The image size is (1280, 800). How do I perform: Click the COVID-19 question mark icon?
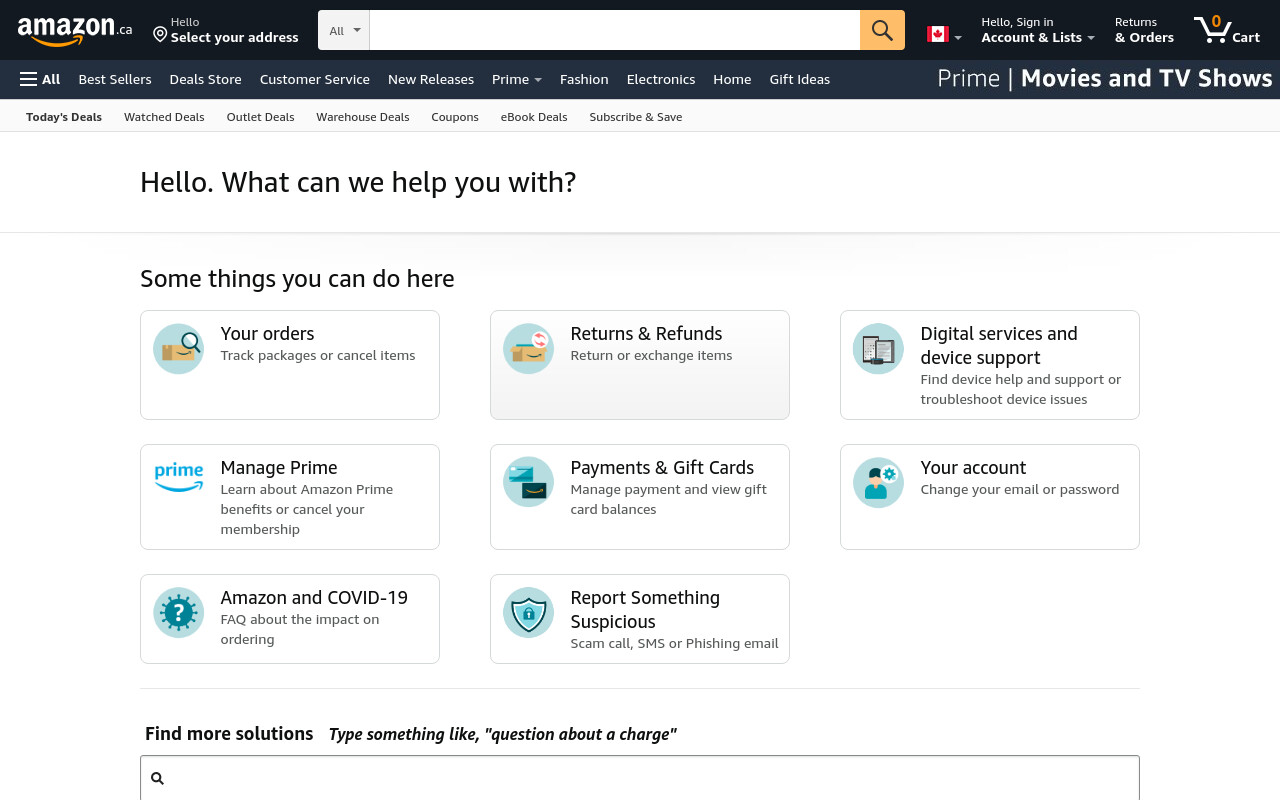click(178, 612)
